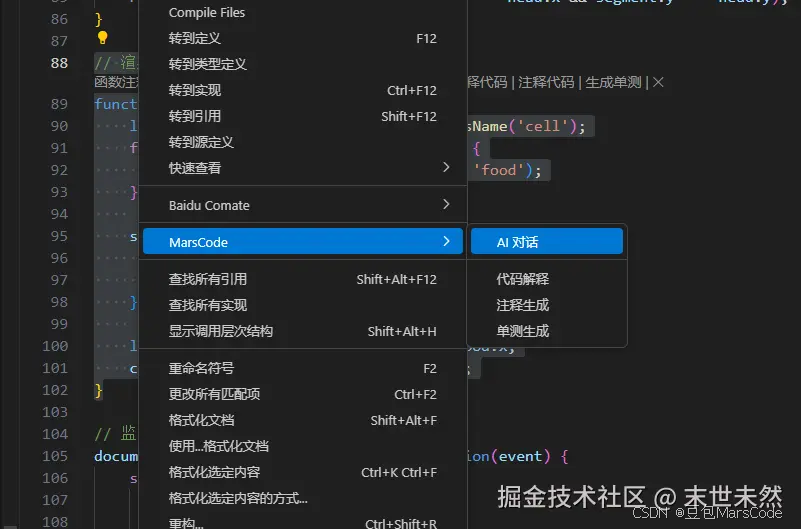Select 转到类型定义 menu entry
801x529 pixels.
click(x=303, y=64)
